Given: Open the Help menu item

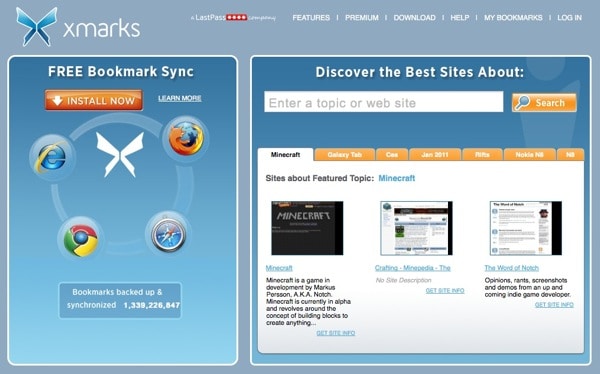Looking at the screenshot, I should (x=460, y=18).
